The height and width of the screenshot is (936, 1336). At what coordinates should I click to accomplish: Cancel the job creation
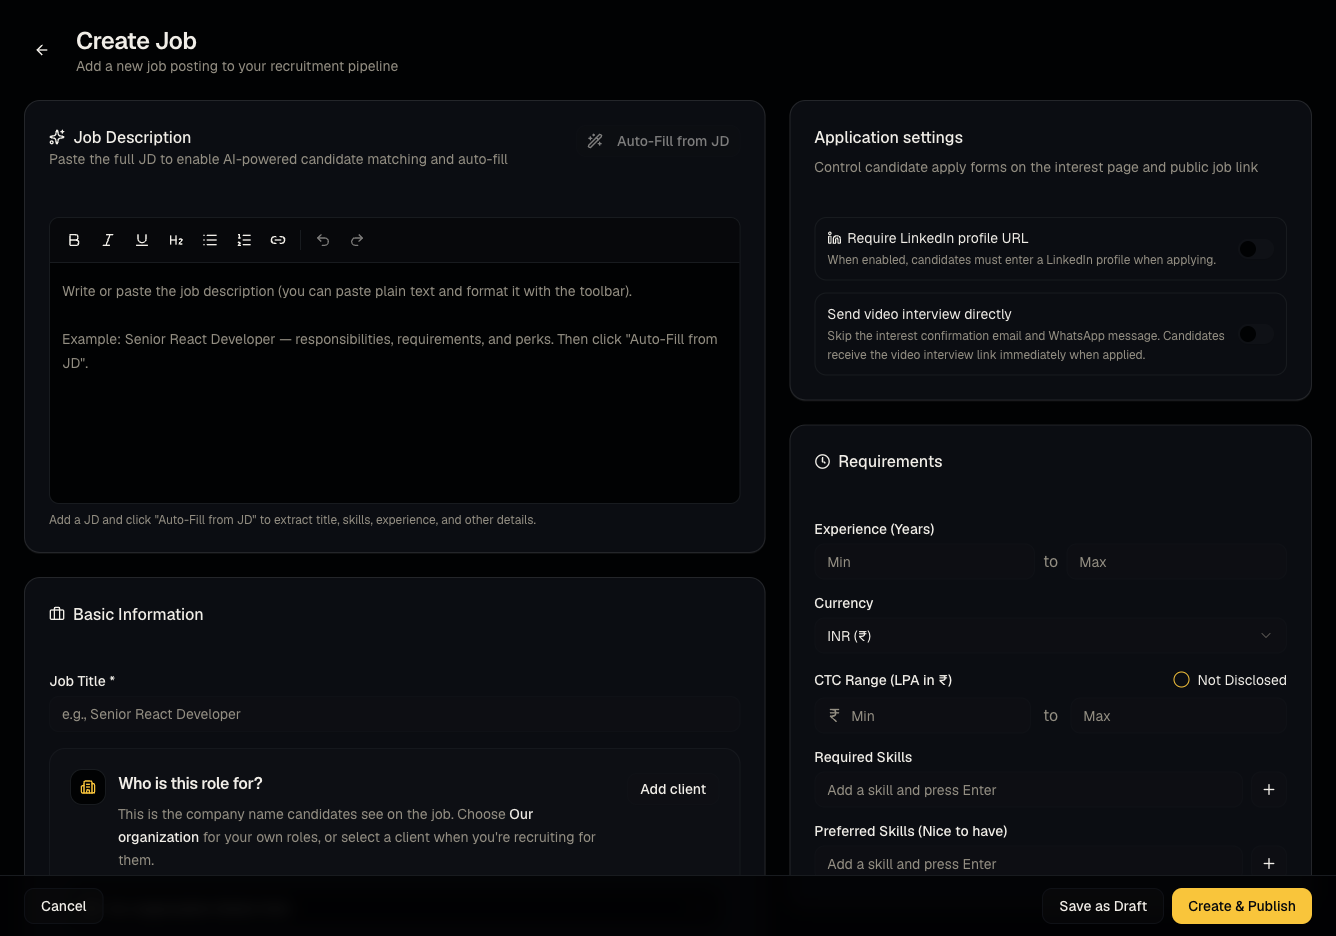tap(64, 906)
